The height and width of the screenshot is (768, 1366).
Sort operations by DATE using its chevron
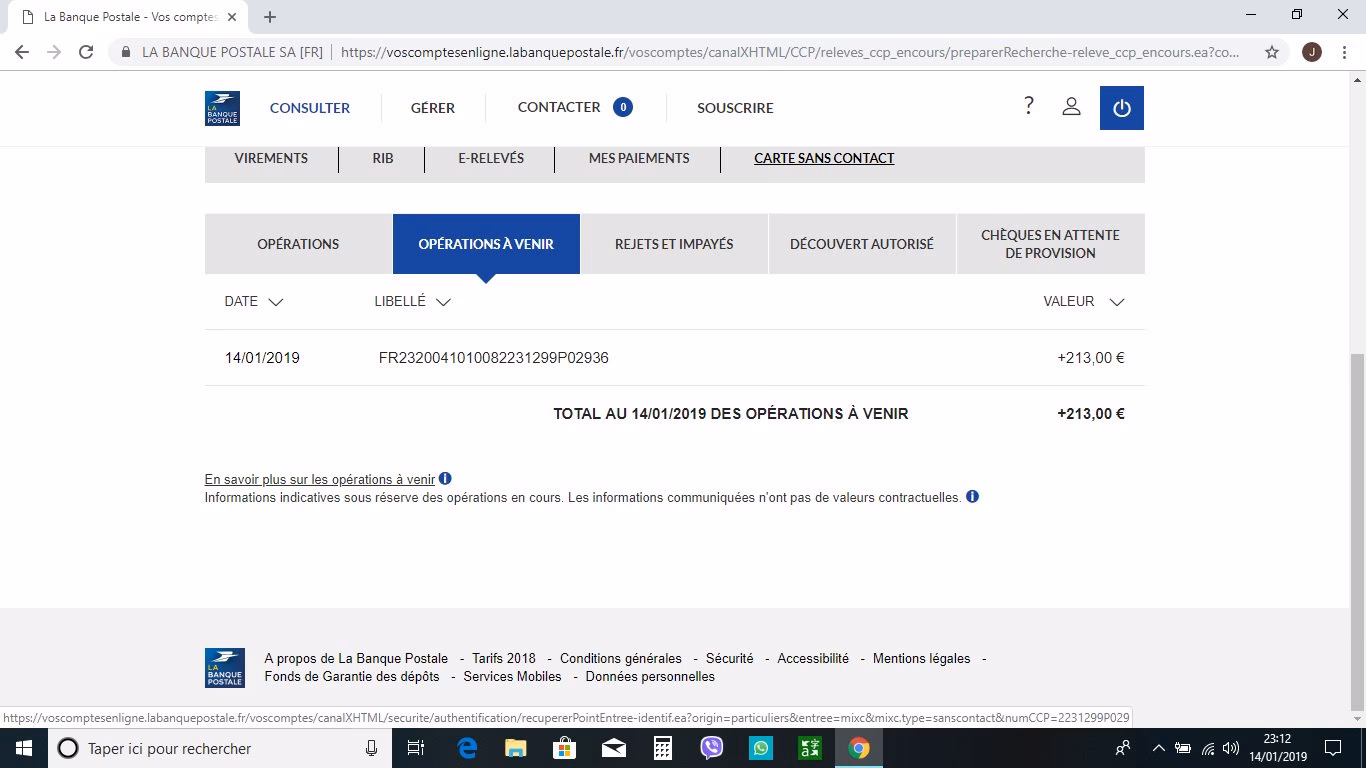tap(276, 302)
